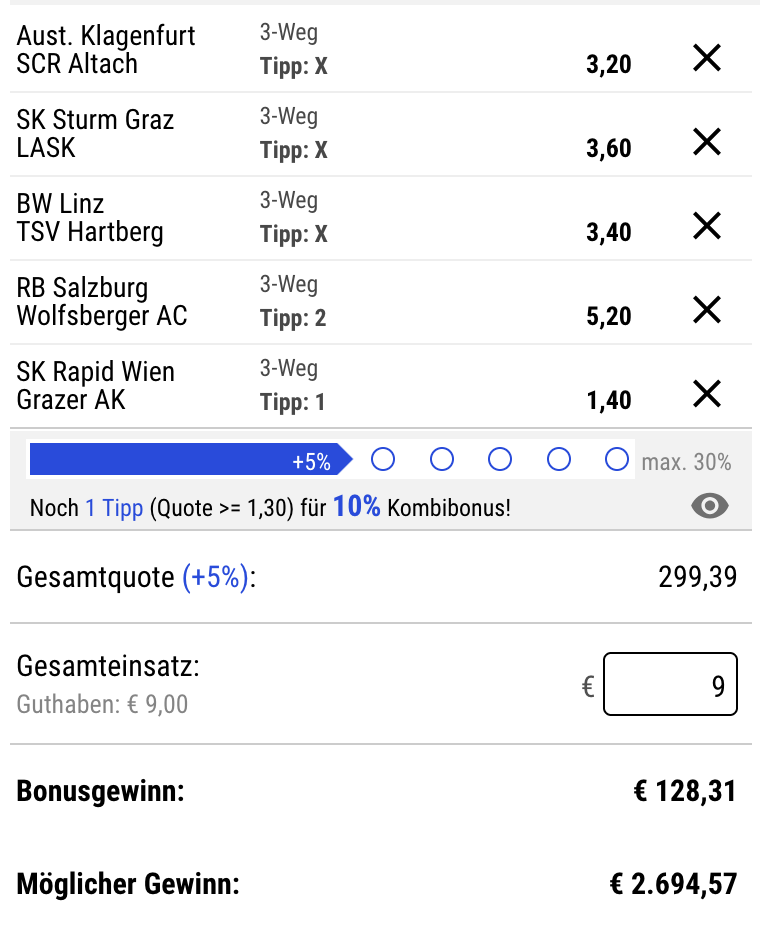The width and height of the screenshot is (766, 928).
Task: Remove the BW Linz vs TSV Hartberg bet
Action: pyautogui.click(x=707, y=226)
